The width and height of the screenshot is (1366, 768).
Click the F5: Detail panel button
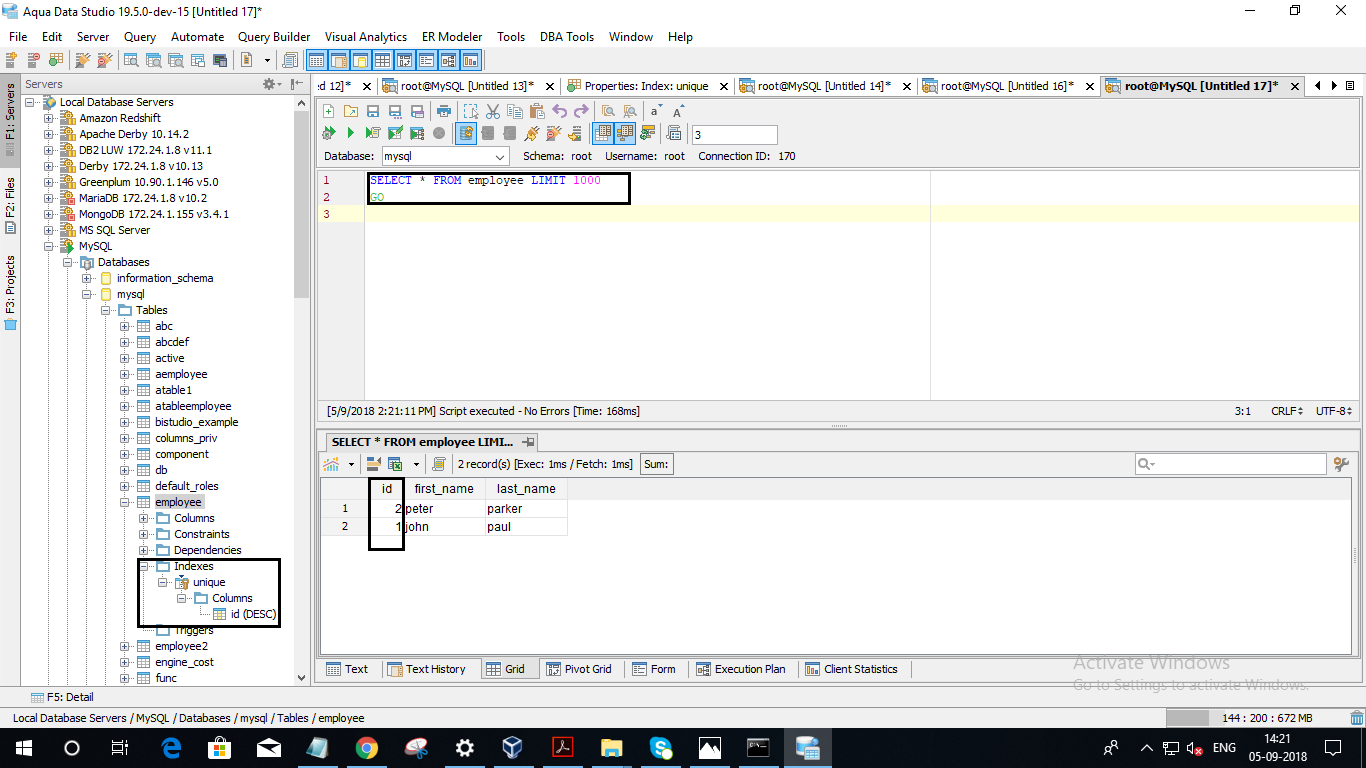[62, 697]
